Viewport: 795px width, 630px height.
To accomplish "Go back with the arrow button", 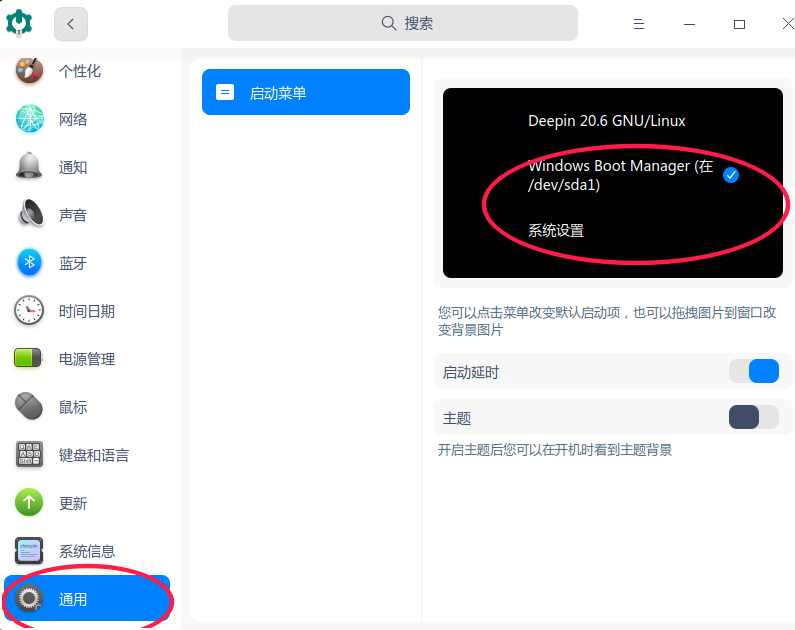I will pyautogui.click(x=70, y=24).
